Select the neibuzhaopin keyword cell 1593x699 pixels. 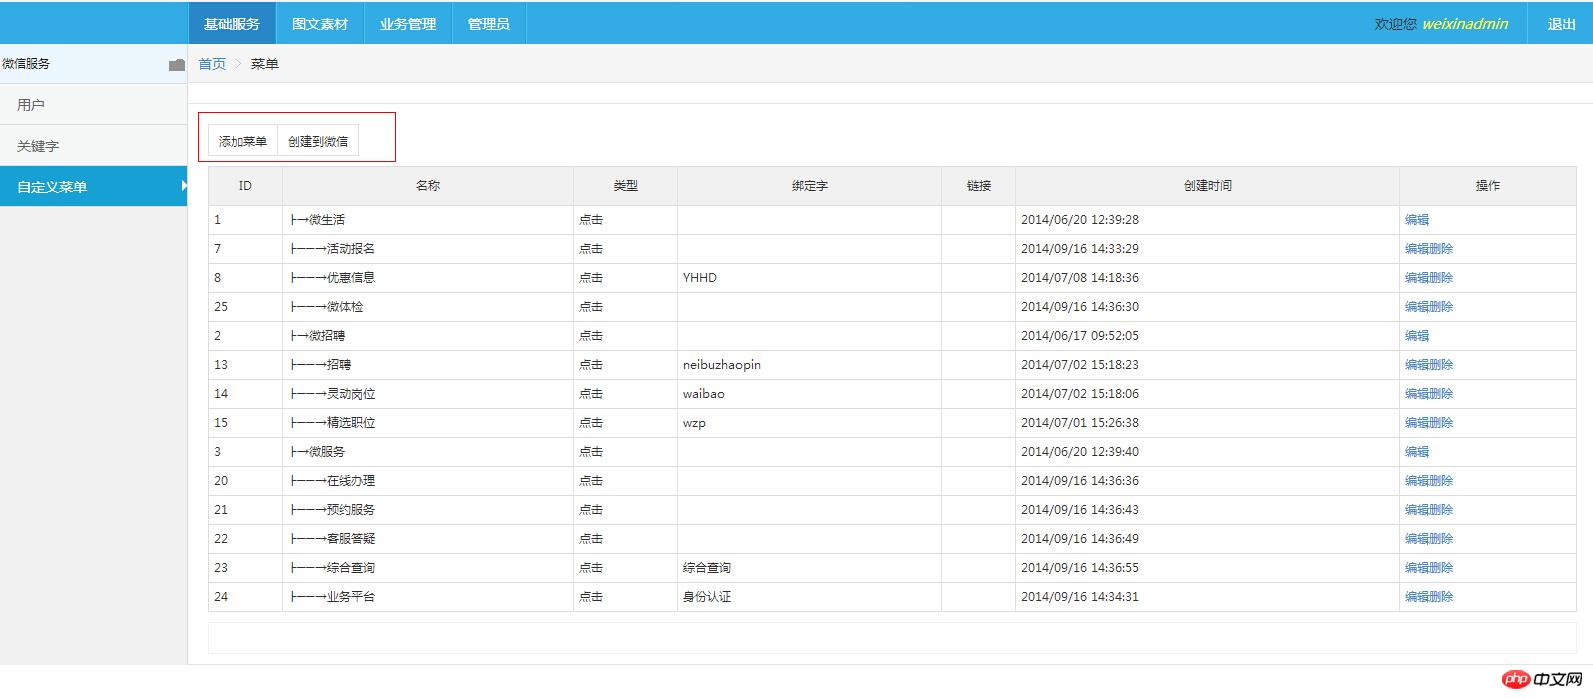[810, 365]
